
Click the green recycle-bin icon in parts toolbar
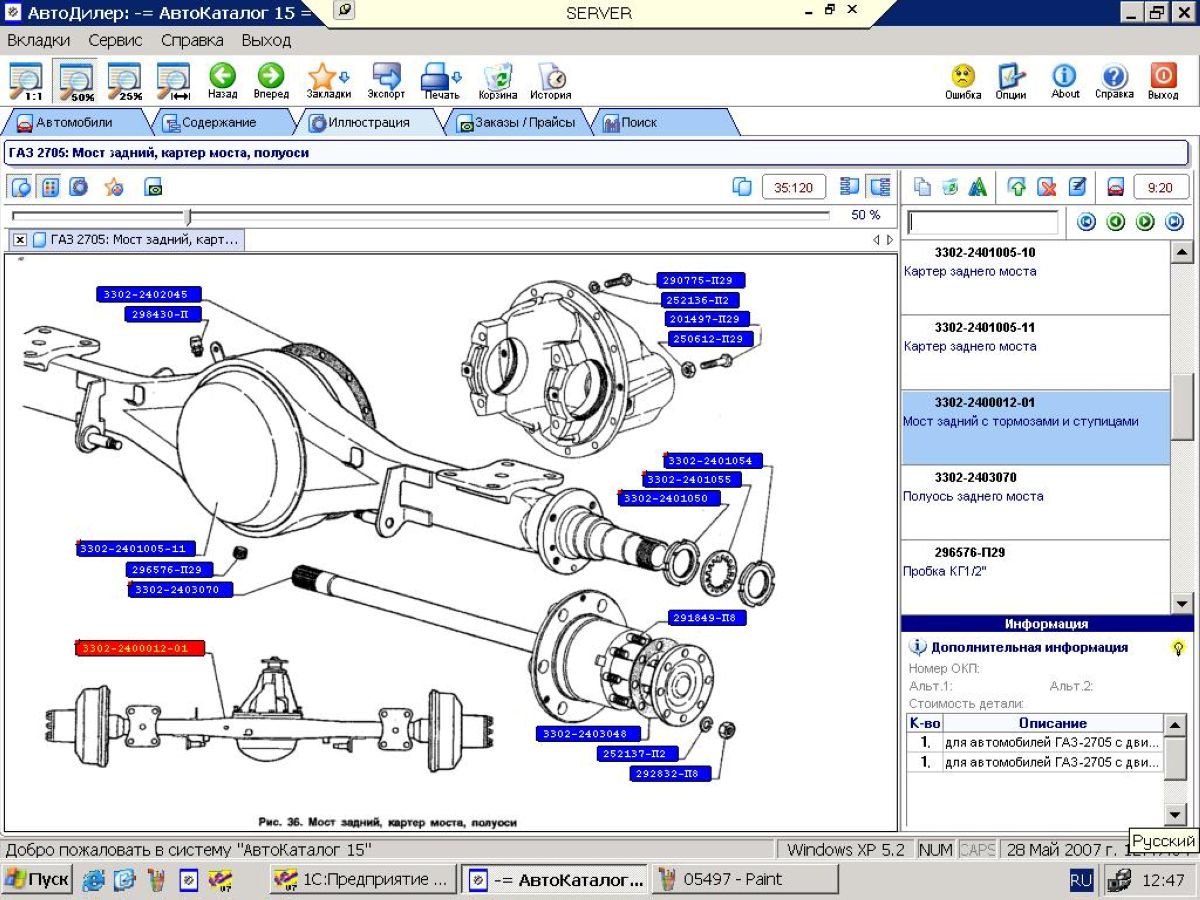coord(950,187)
